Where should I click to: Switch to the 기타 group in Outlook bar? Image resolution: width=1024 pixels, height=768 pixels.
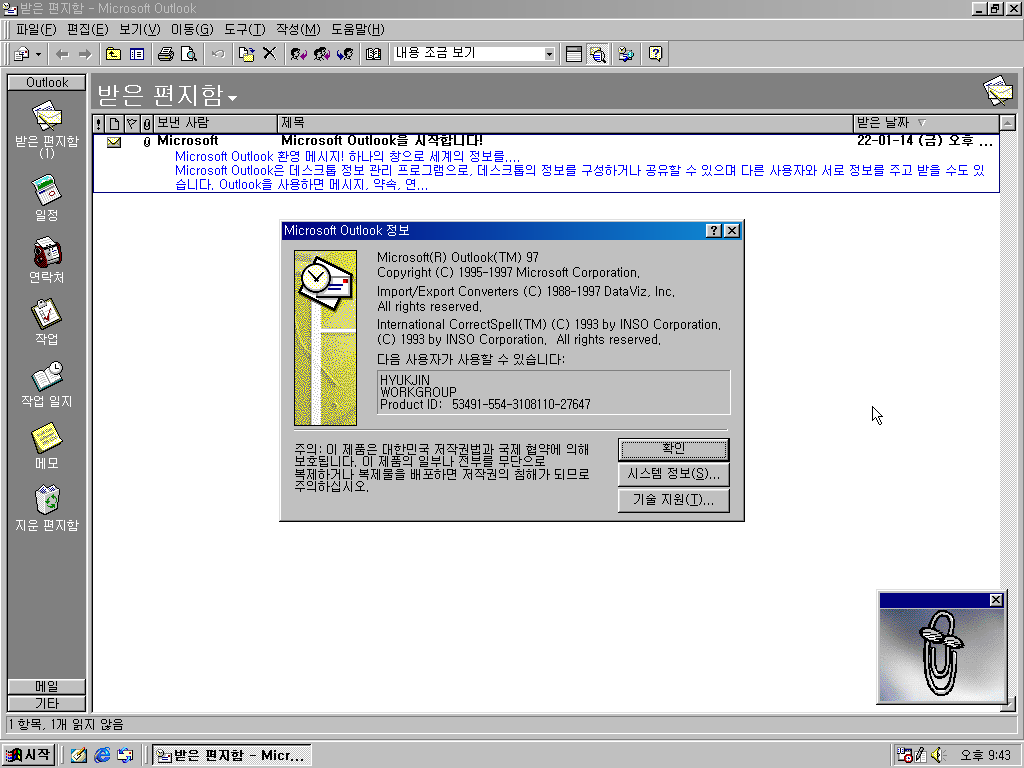(x=46, y=703)
